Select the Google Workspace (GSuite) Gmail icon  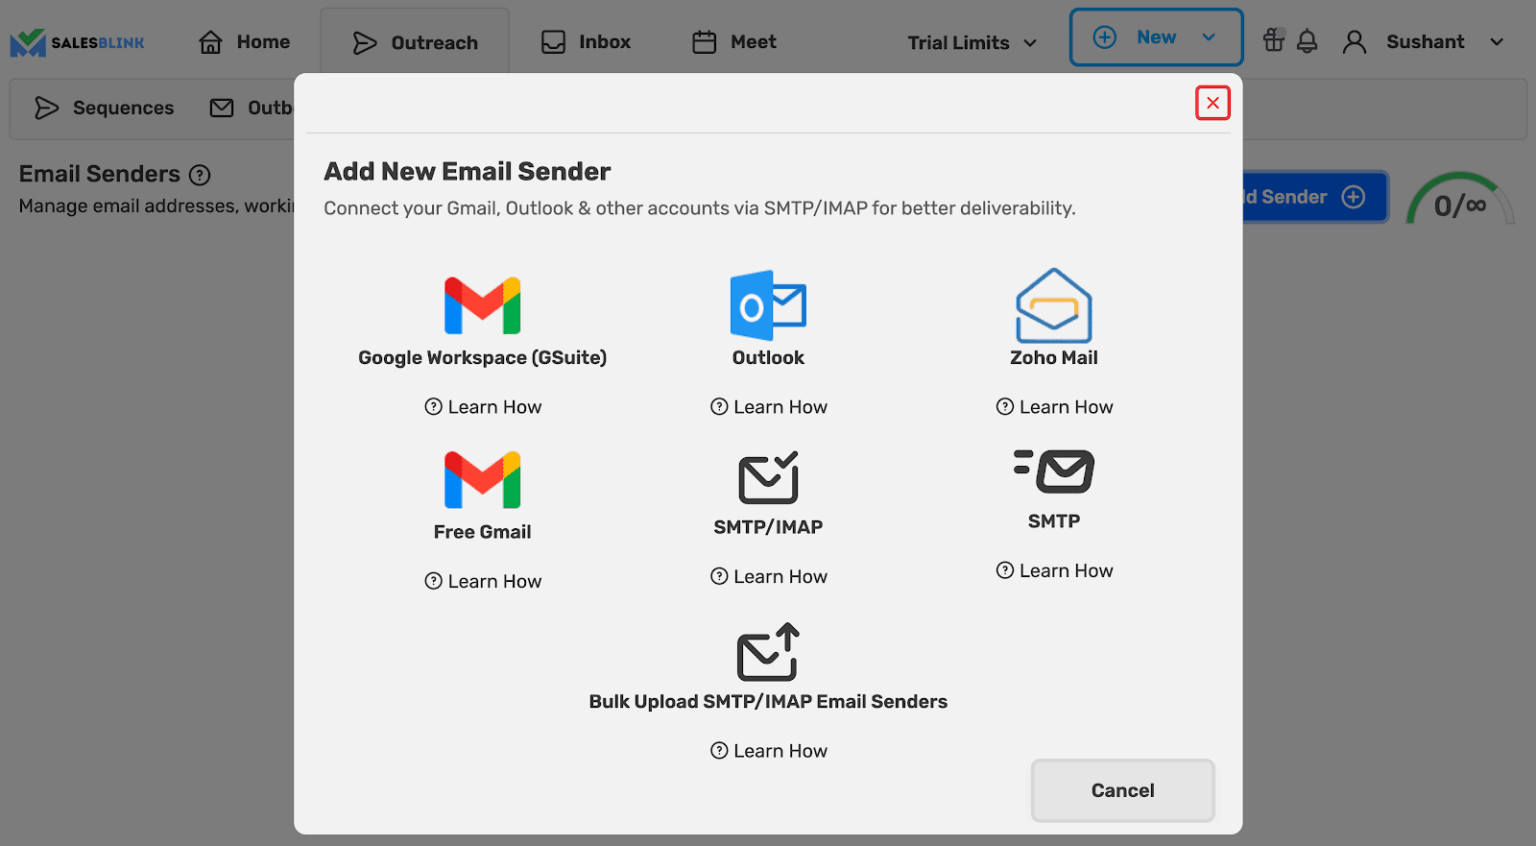482,305
